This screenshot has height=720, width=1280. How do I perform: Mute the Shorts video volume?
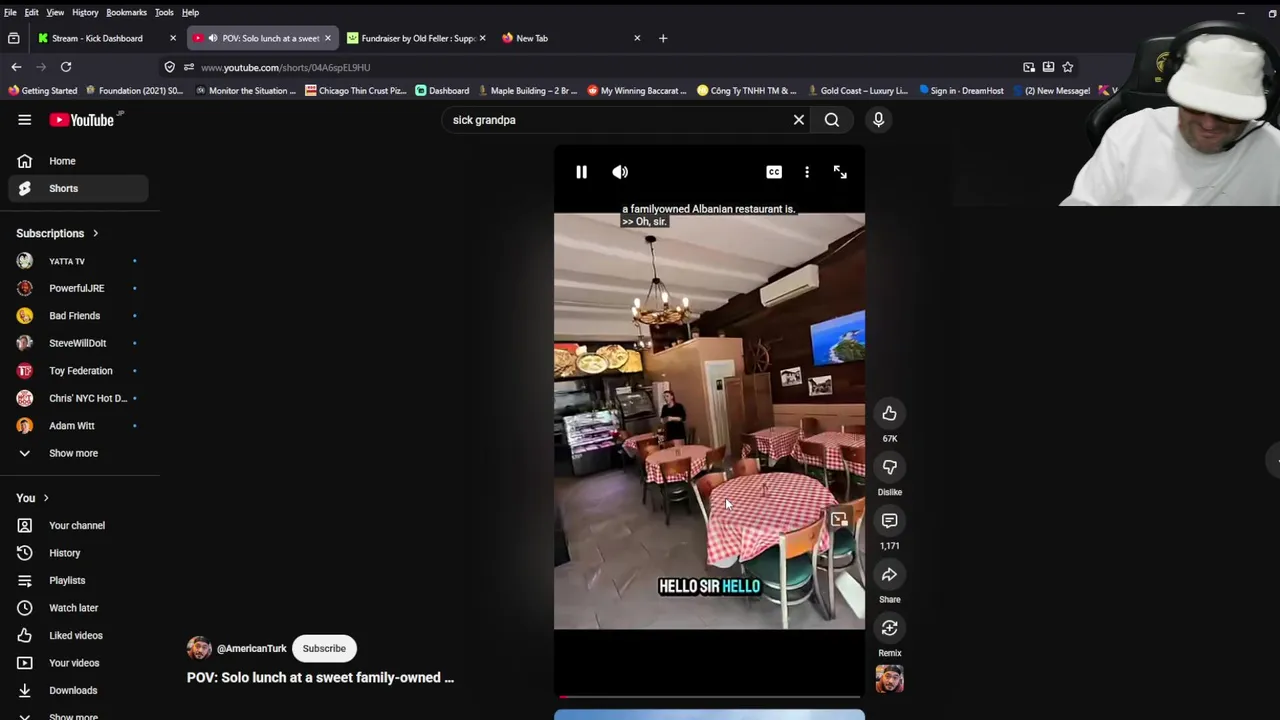coord(620,172)
